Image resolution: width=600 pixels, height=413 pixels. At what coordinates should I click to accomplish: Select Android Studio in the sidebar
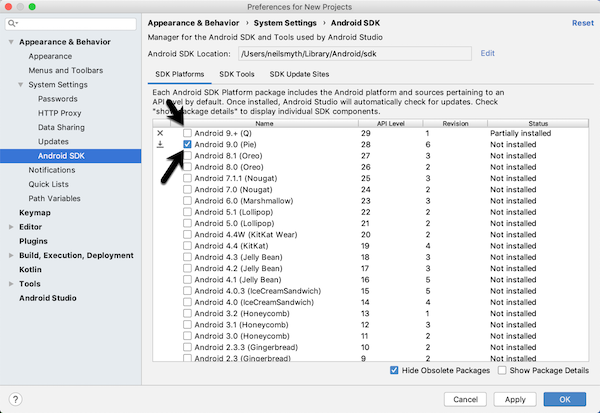tap(48, 298)
